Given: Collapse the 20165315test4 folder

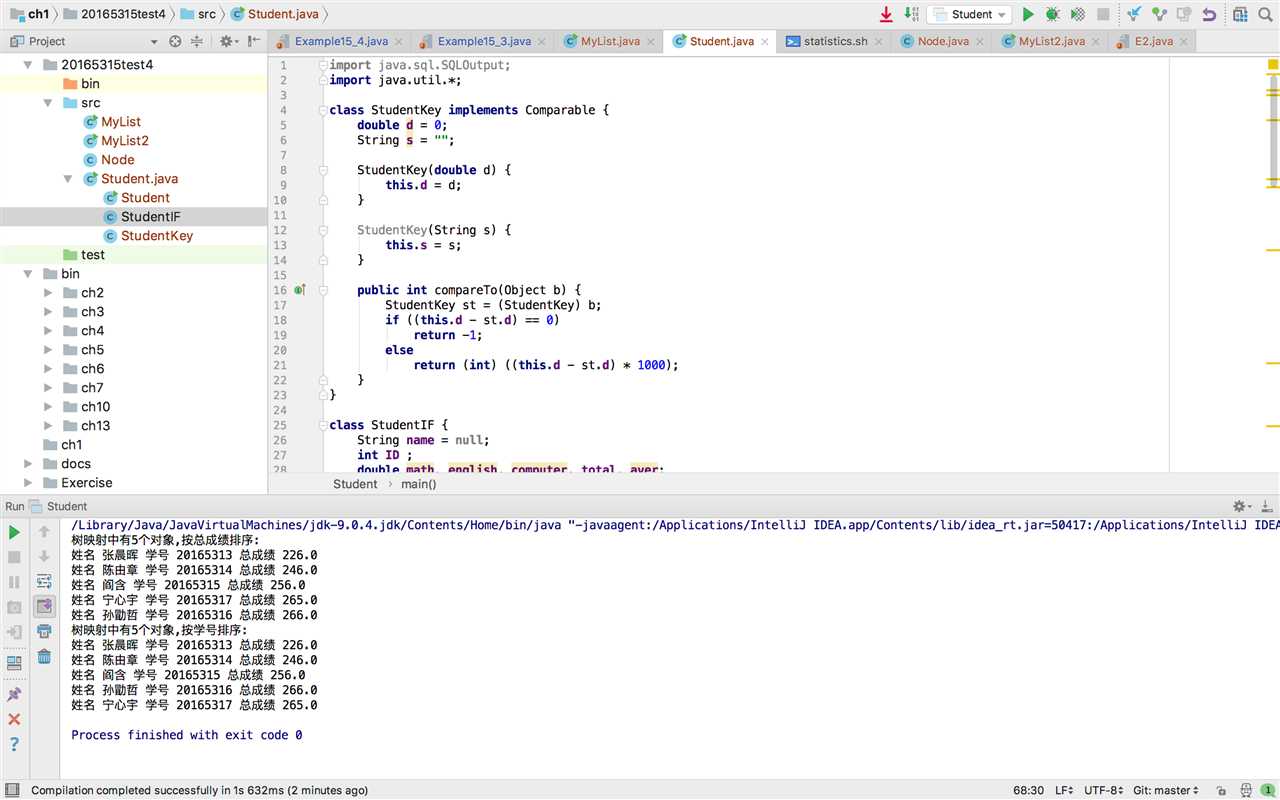Looking at the screenshot, I should point(29,64).
